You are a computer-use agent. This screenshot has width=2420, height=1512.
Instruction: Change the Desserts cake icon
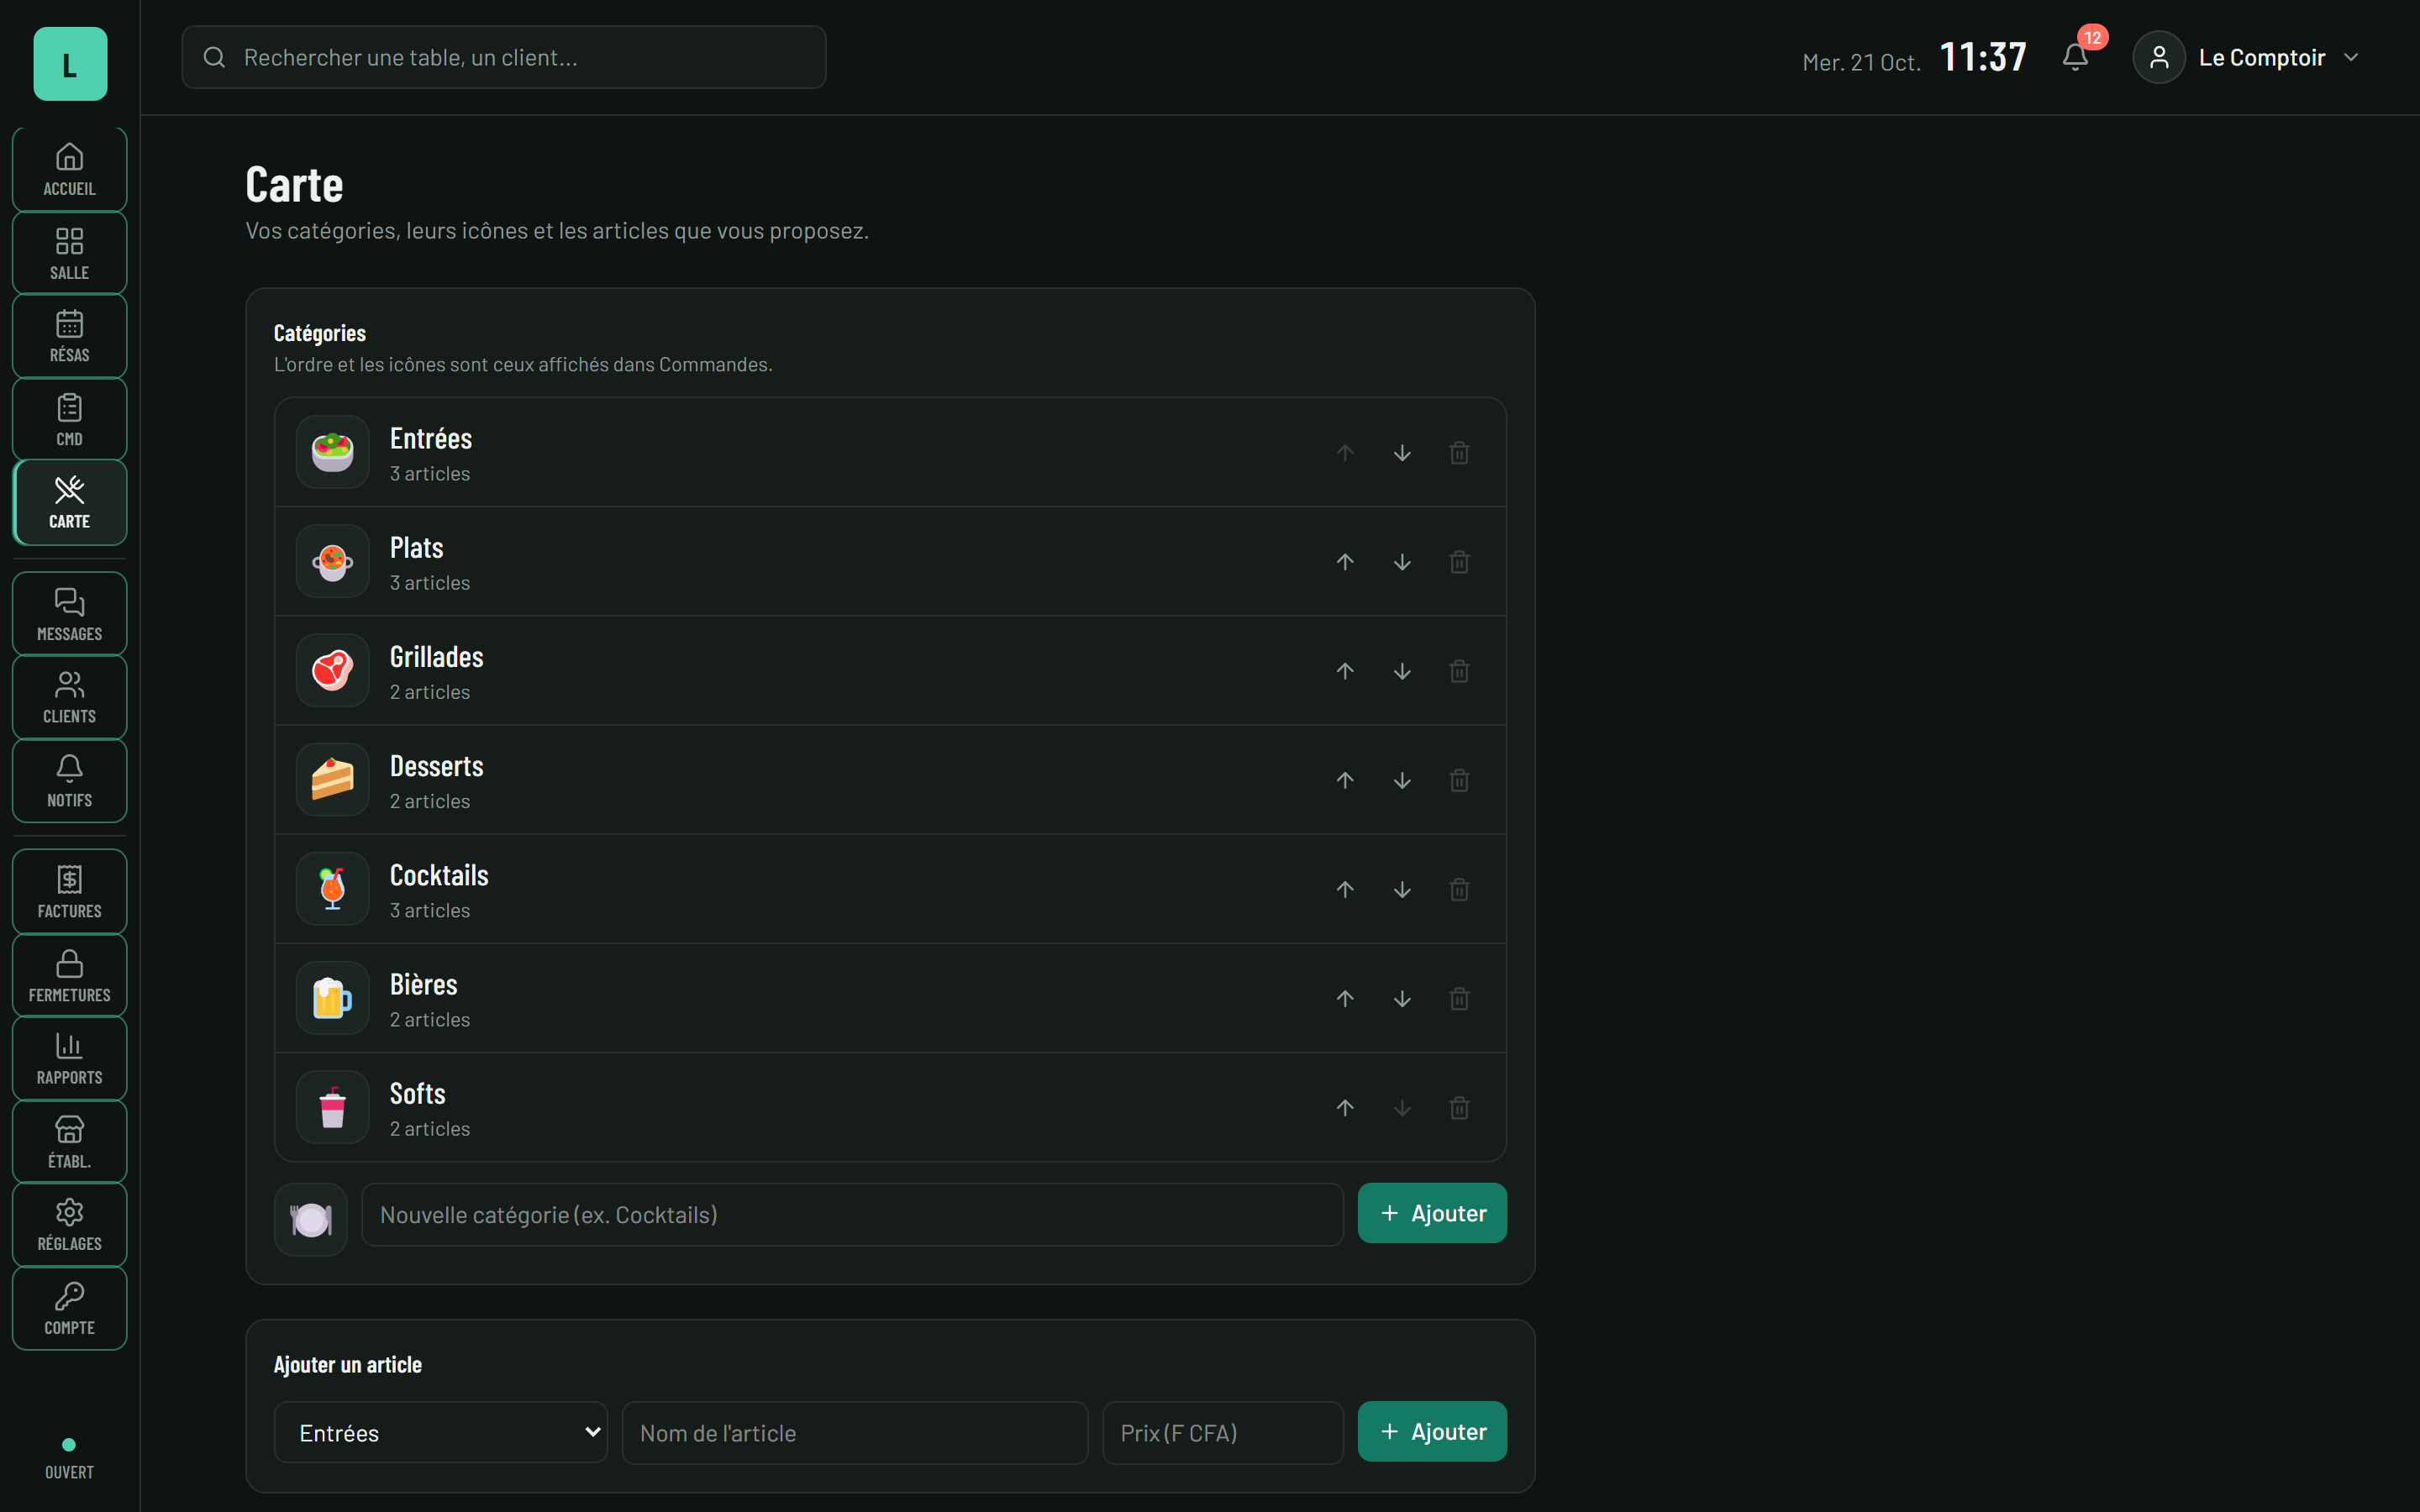[x=332, y=780]
